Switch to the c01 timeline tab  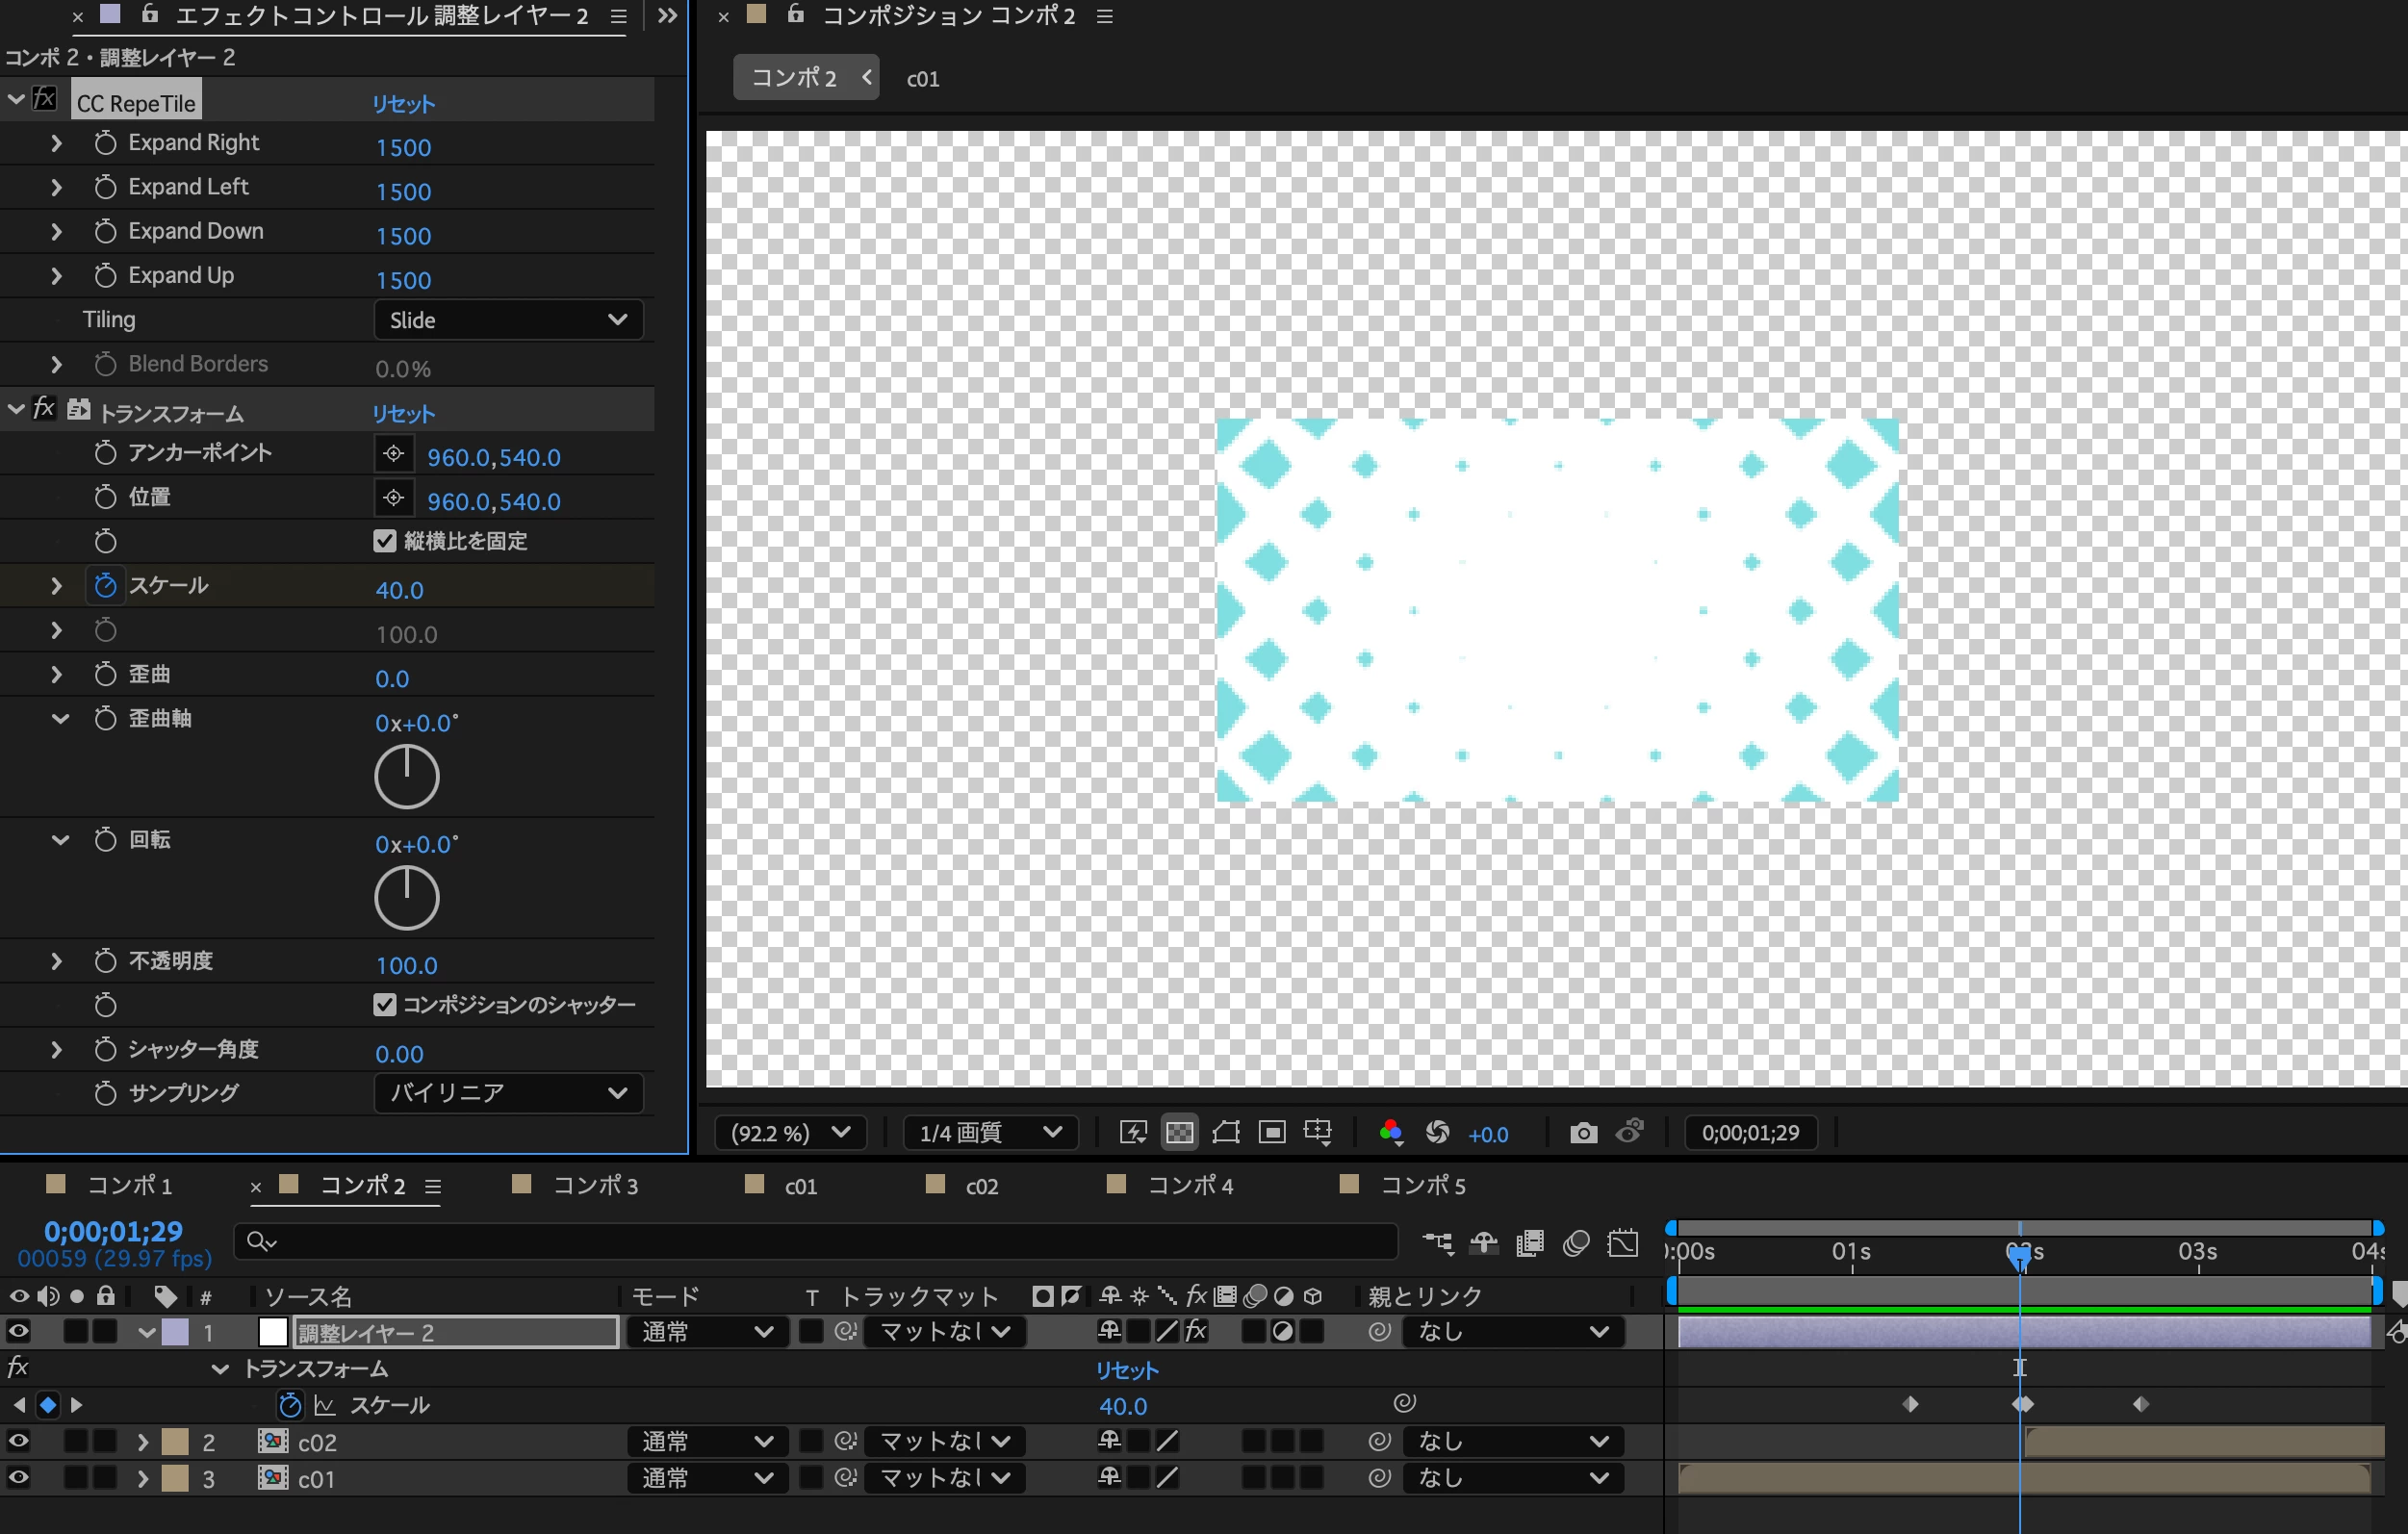800,1186
